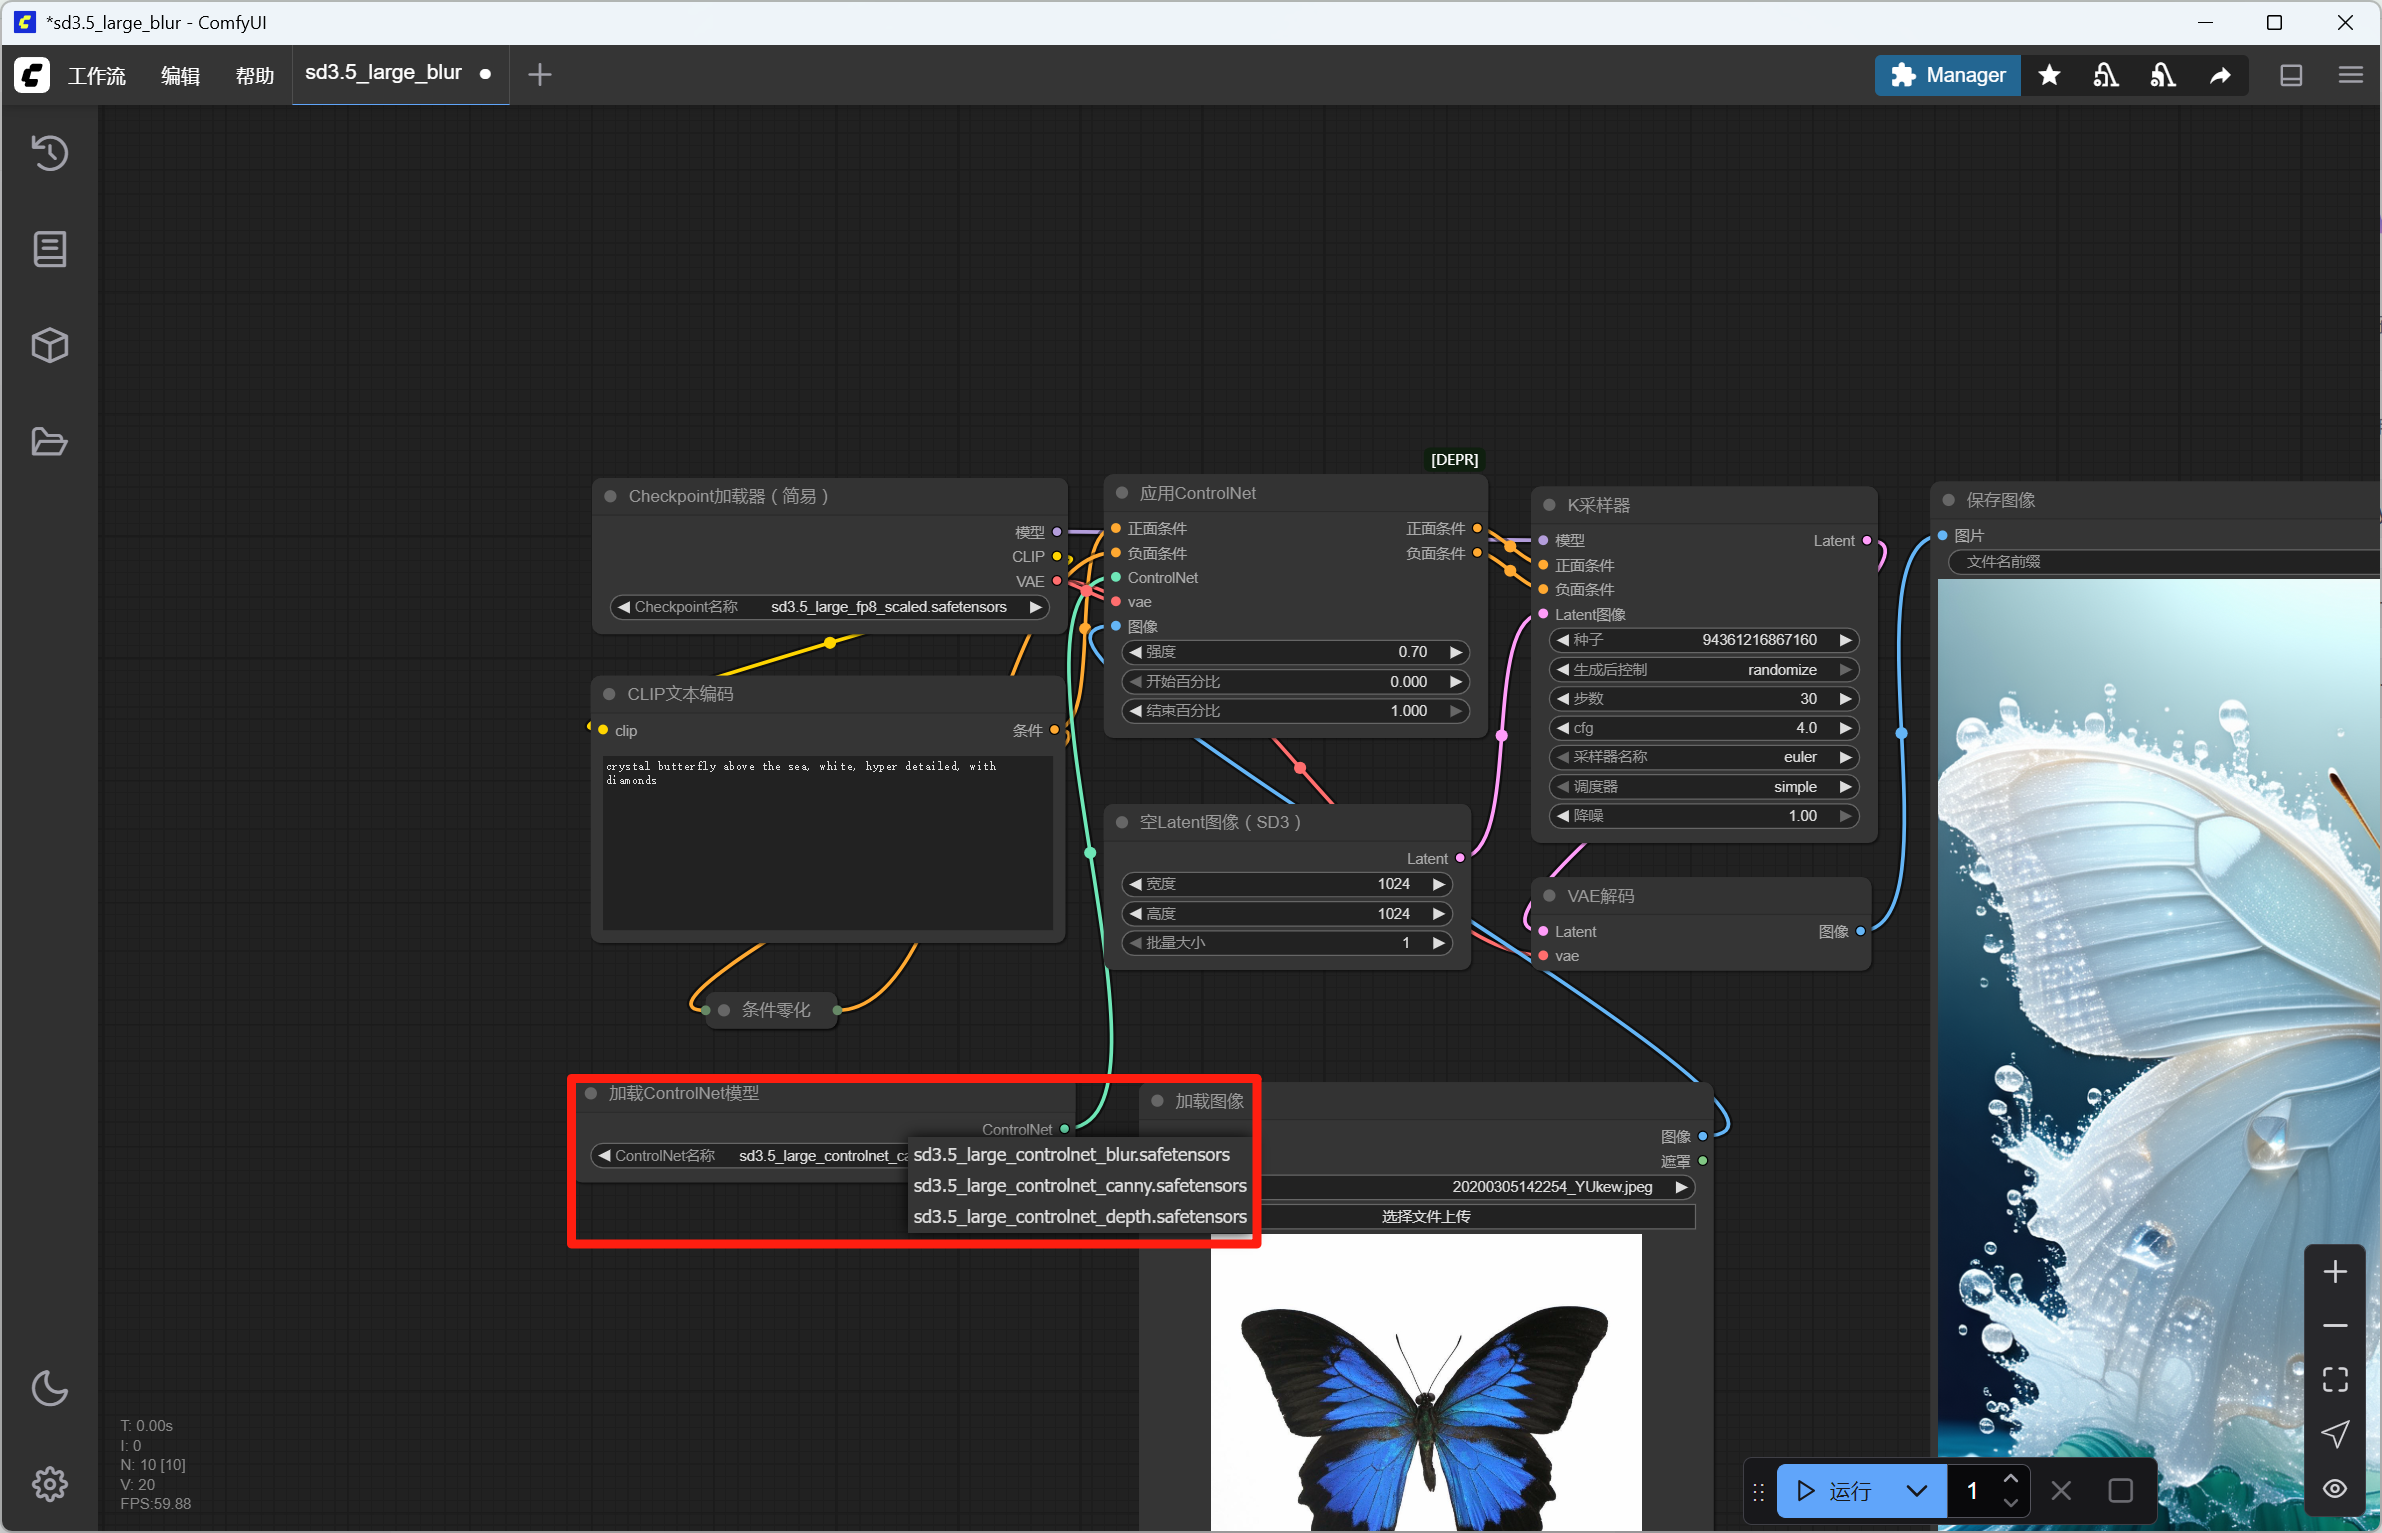2382x1533 pixels.
Task: Collapse the VAE解码 node dot
Action: (1549, 896)
